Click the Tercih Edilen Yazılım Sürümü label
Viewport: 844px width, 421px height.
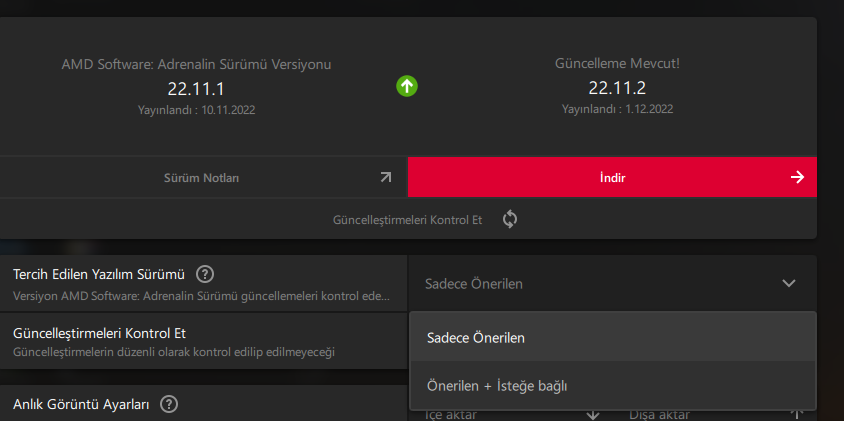pos(99,275)
